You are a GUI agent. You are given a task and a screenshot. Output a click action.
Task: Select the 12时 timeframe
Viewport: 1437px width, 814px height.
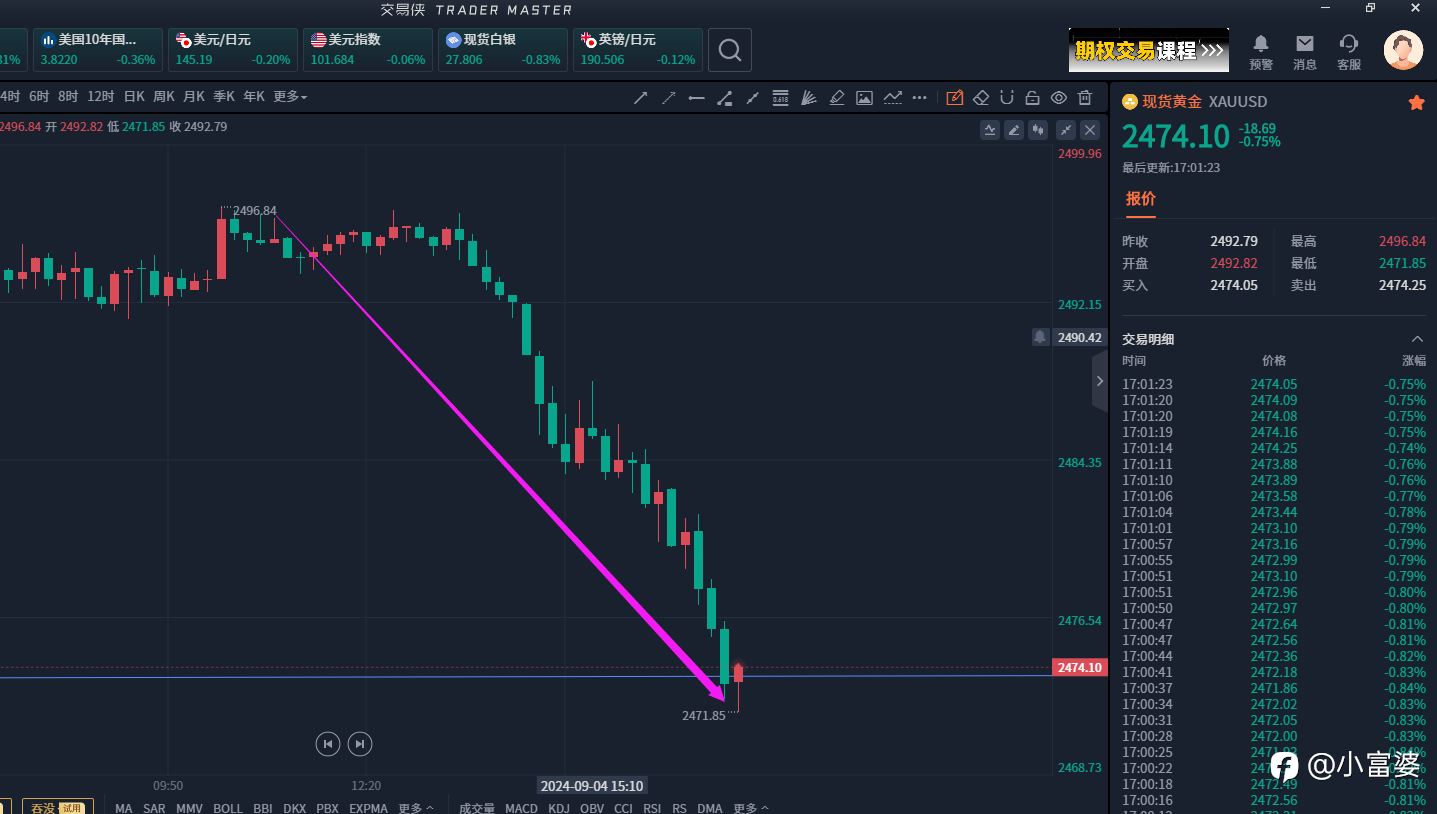pyautogui.click(x=101, y=97)
